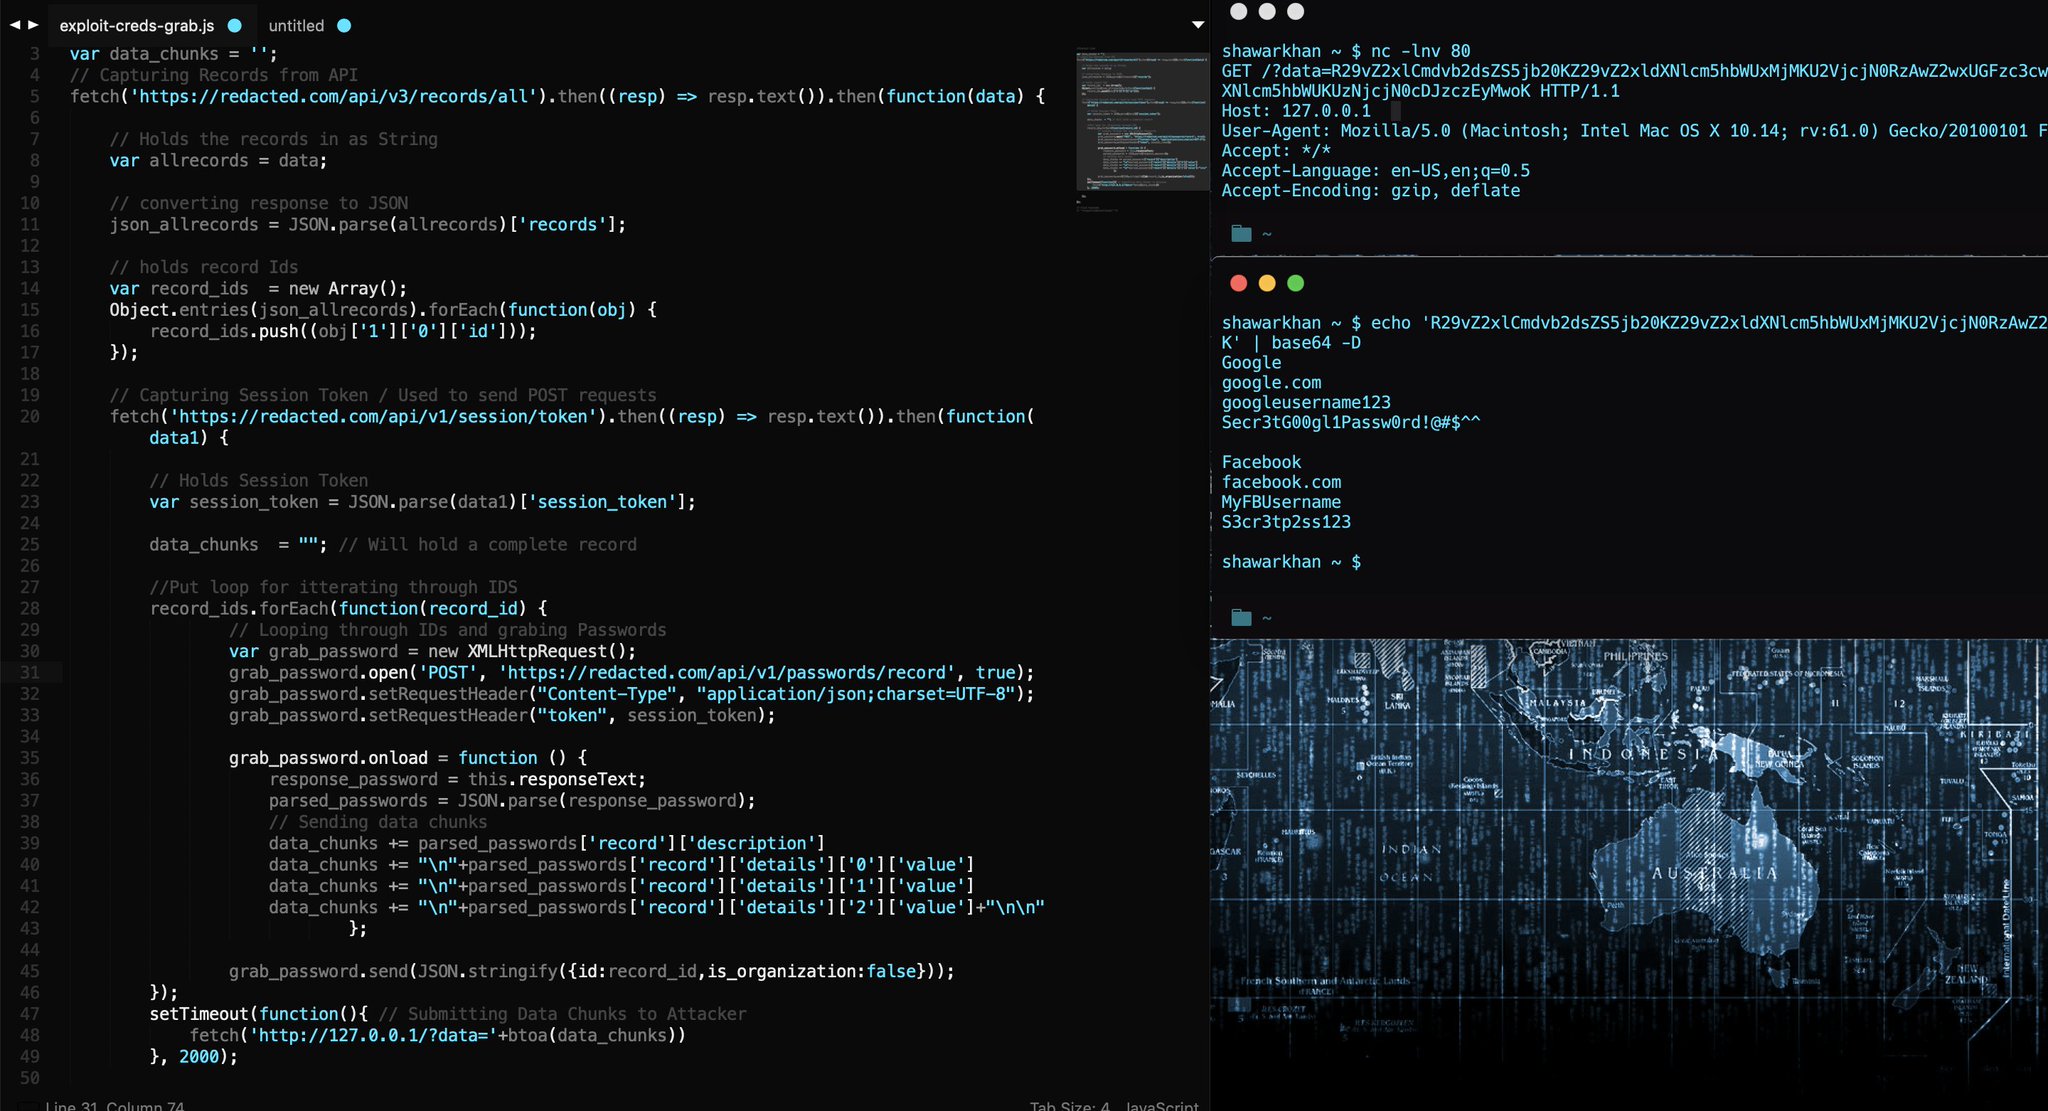
Task: Toggle side bar icon in status bar
Action: (x=27, y=1106)
